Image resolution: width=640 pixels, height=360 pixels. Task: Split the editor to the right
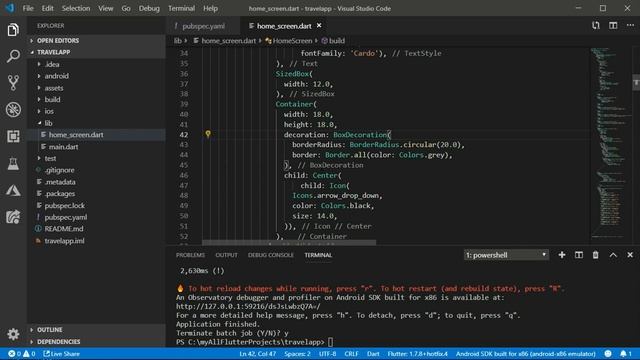pos(613,25)
